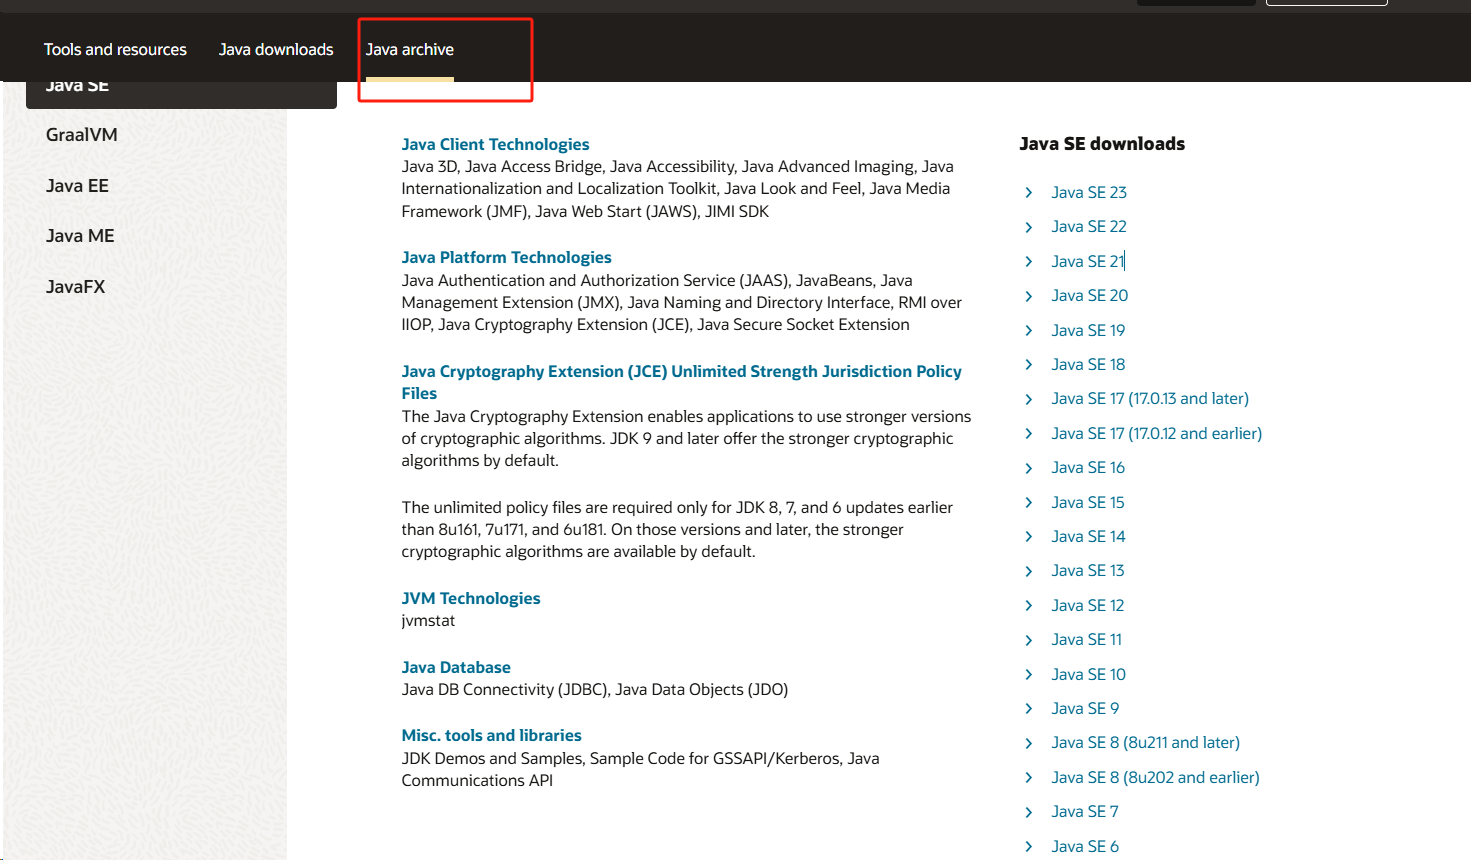Open JavaFX in the sidebar
Viewport: 1471px width, 860px height.
[75, 287]
